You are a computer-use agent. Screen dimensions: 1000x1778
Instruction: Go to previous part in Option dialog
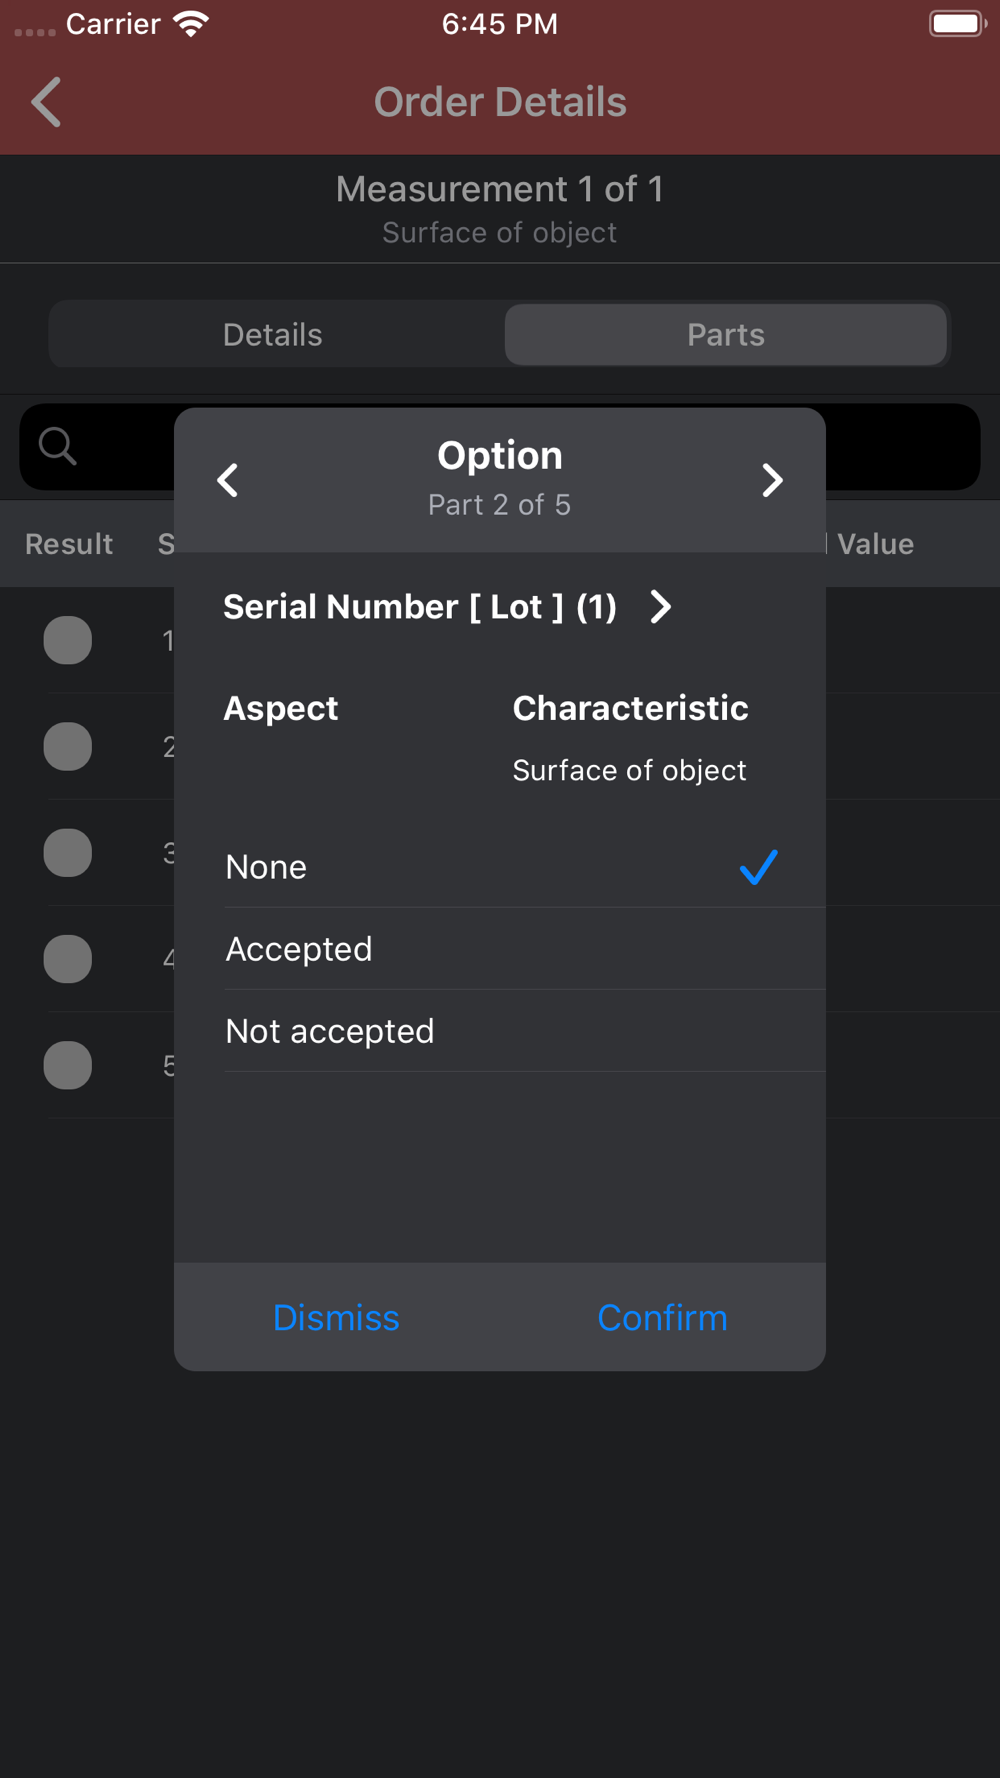coord(228,480)
